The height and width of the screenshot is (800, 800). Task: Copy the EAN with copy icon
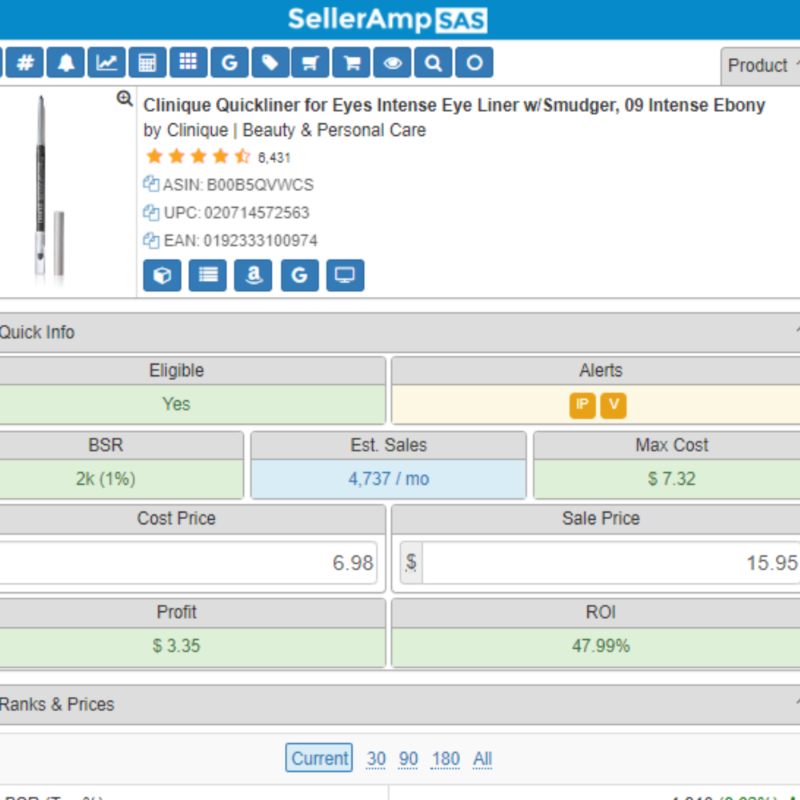click(x=151, y=240)
